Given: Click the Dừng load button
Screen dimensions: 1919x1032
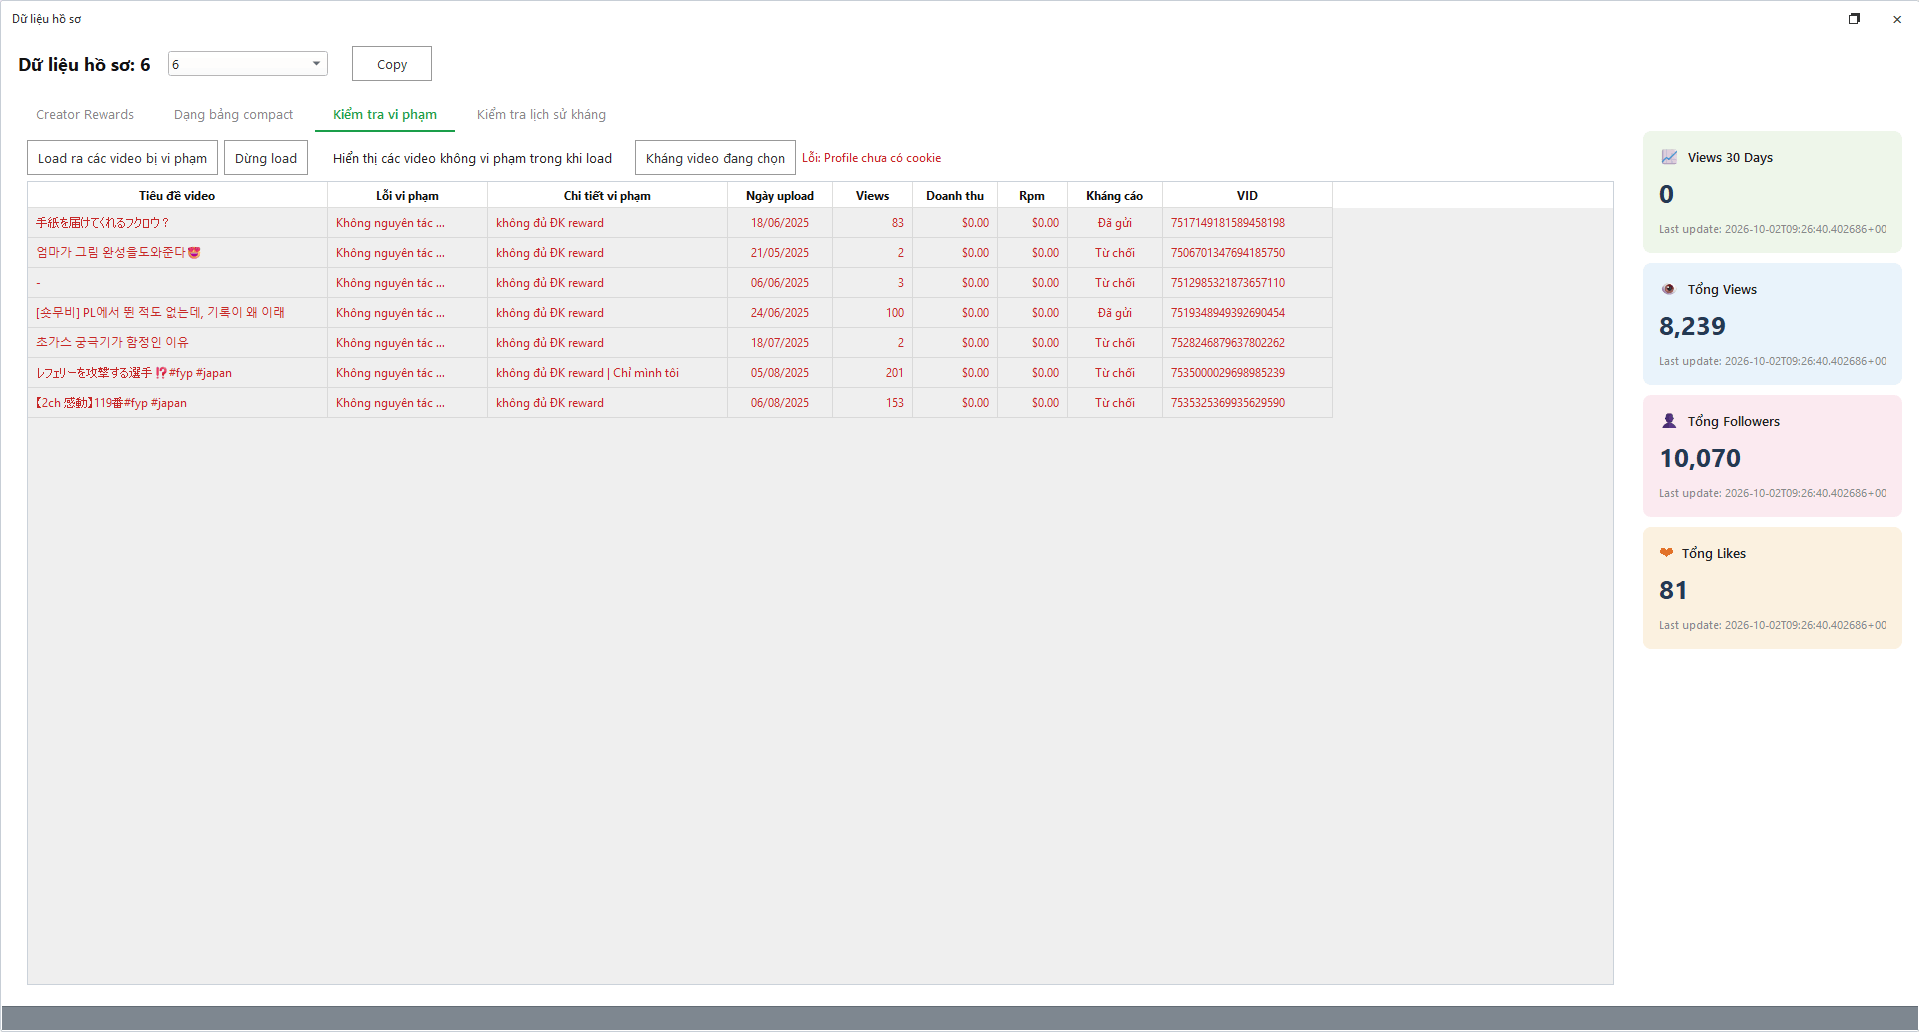Looking at the screenshot, I should (266, 158).
